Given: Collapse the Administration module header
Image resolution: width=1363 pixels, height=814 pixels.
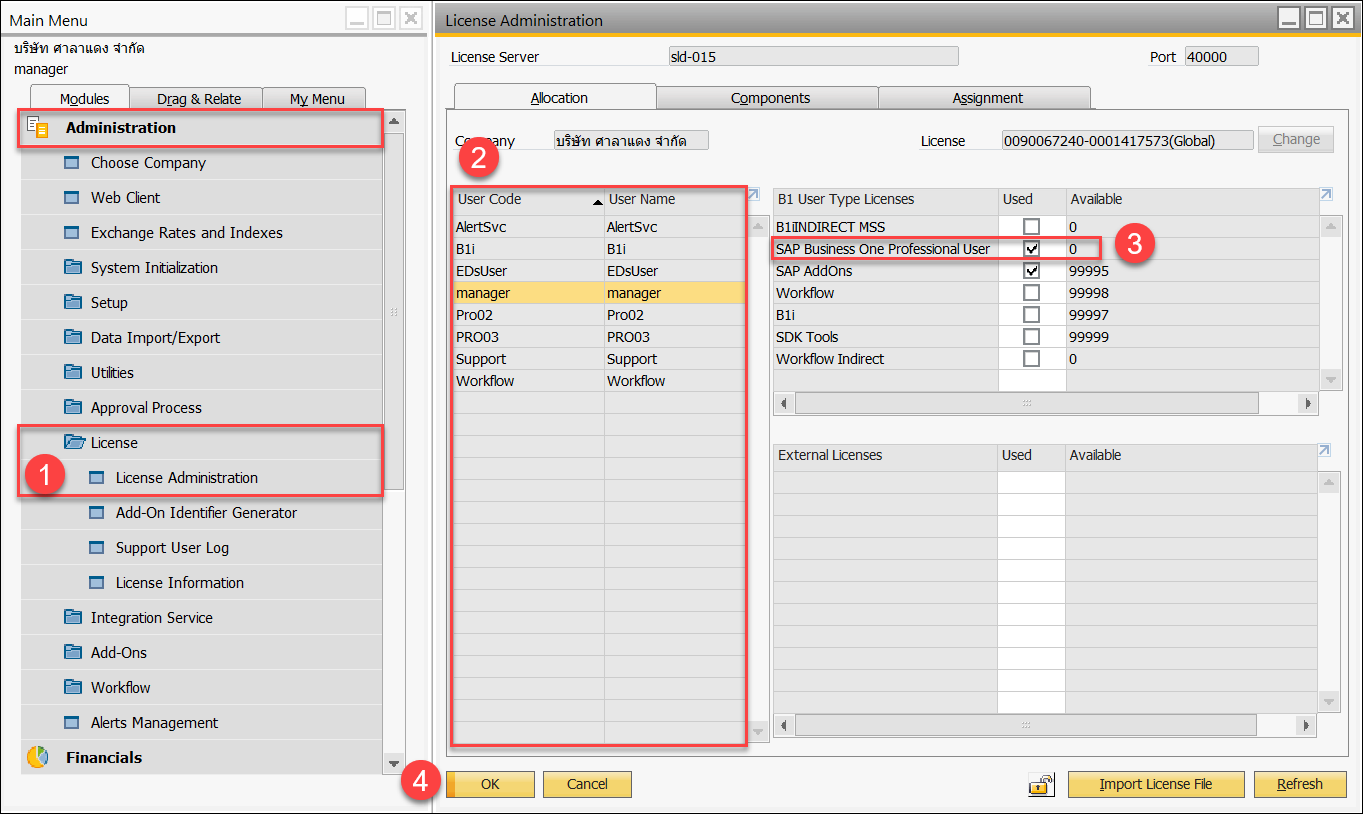Looking at the screenshot, I should point(201,128).
